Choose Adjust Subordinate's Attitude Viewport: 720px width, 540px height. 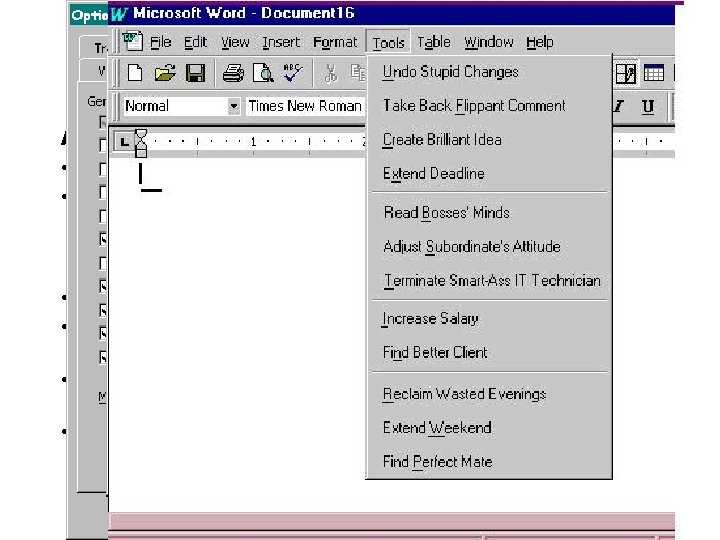coord(489,247)
